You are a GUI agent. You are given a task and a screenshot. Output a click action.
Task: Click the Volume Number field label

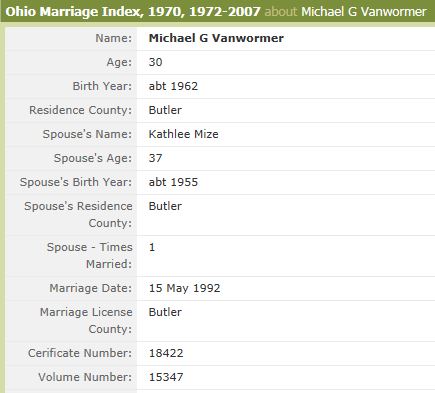[85, 377]
